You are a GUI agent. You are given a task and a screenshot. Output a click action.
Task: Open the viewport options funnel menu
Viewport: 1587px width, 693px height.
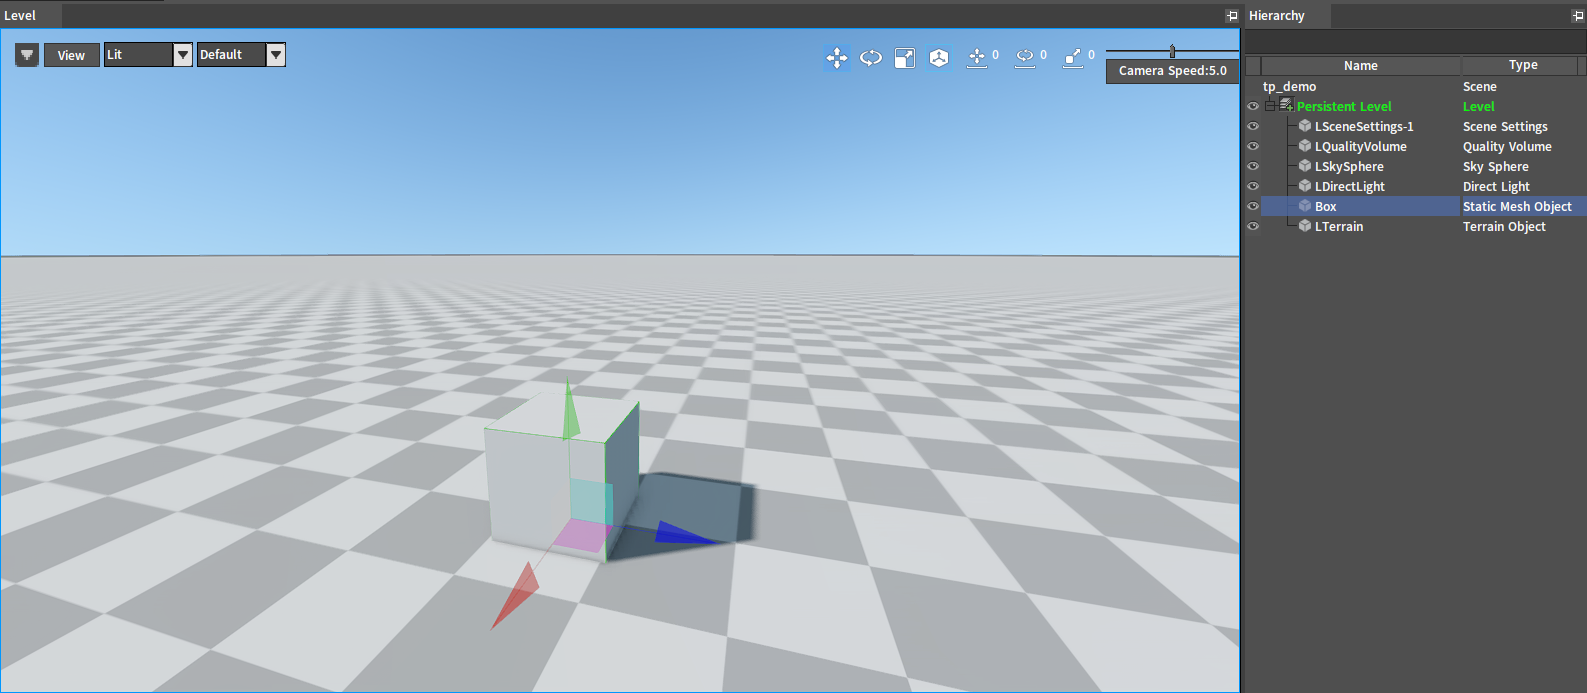27,55
